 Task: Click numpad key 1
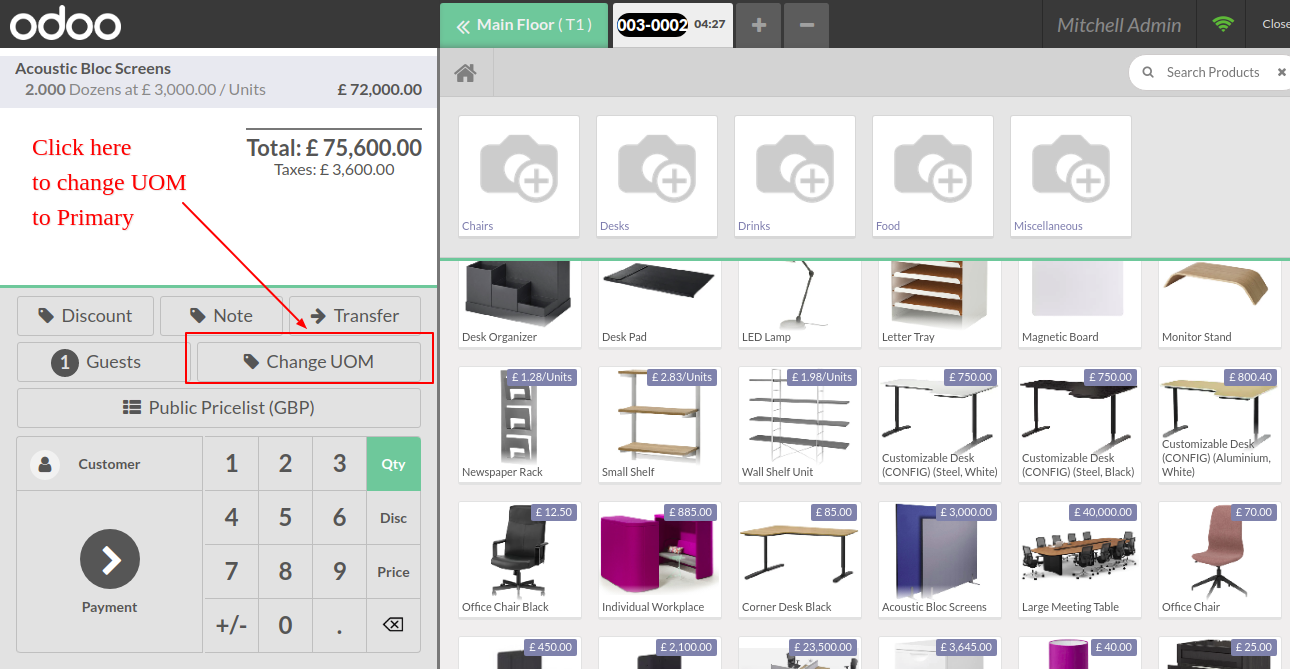point(232,464)
